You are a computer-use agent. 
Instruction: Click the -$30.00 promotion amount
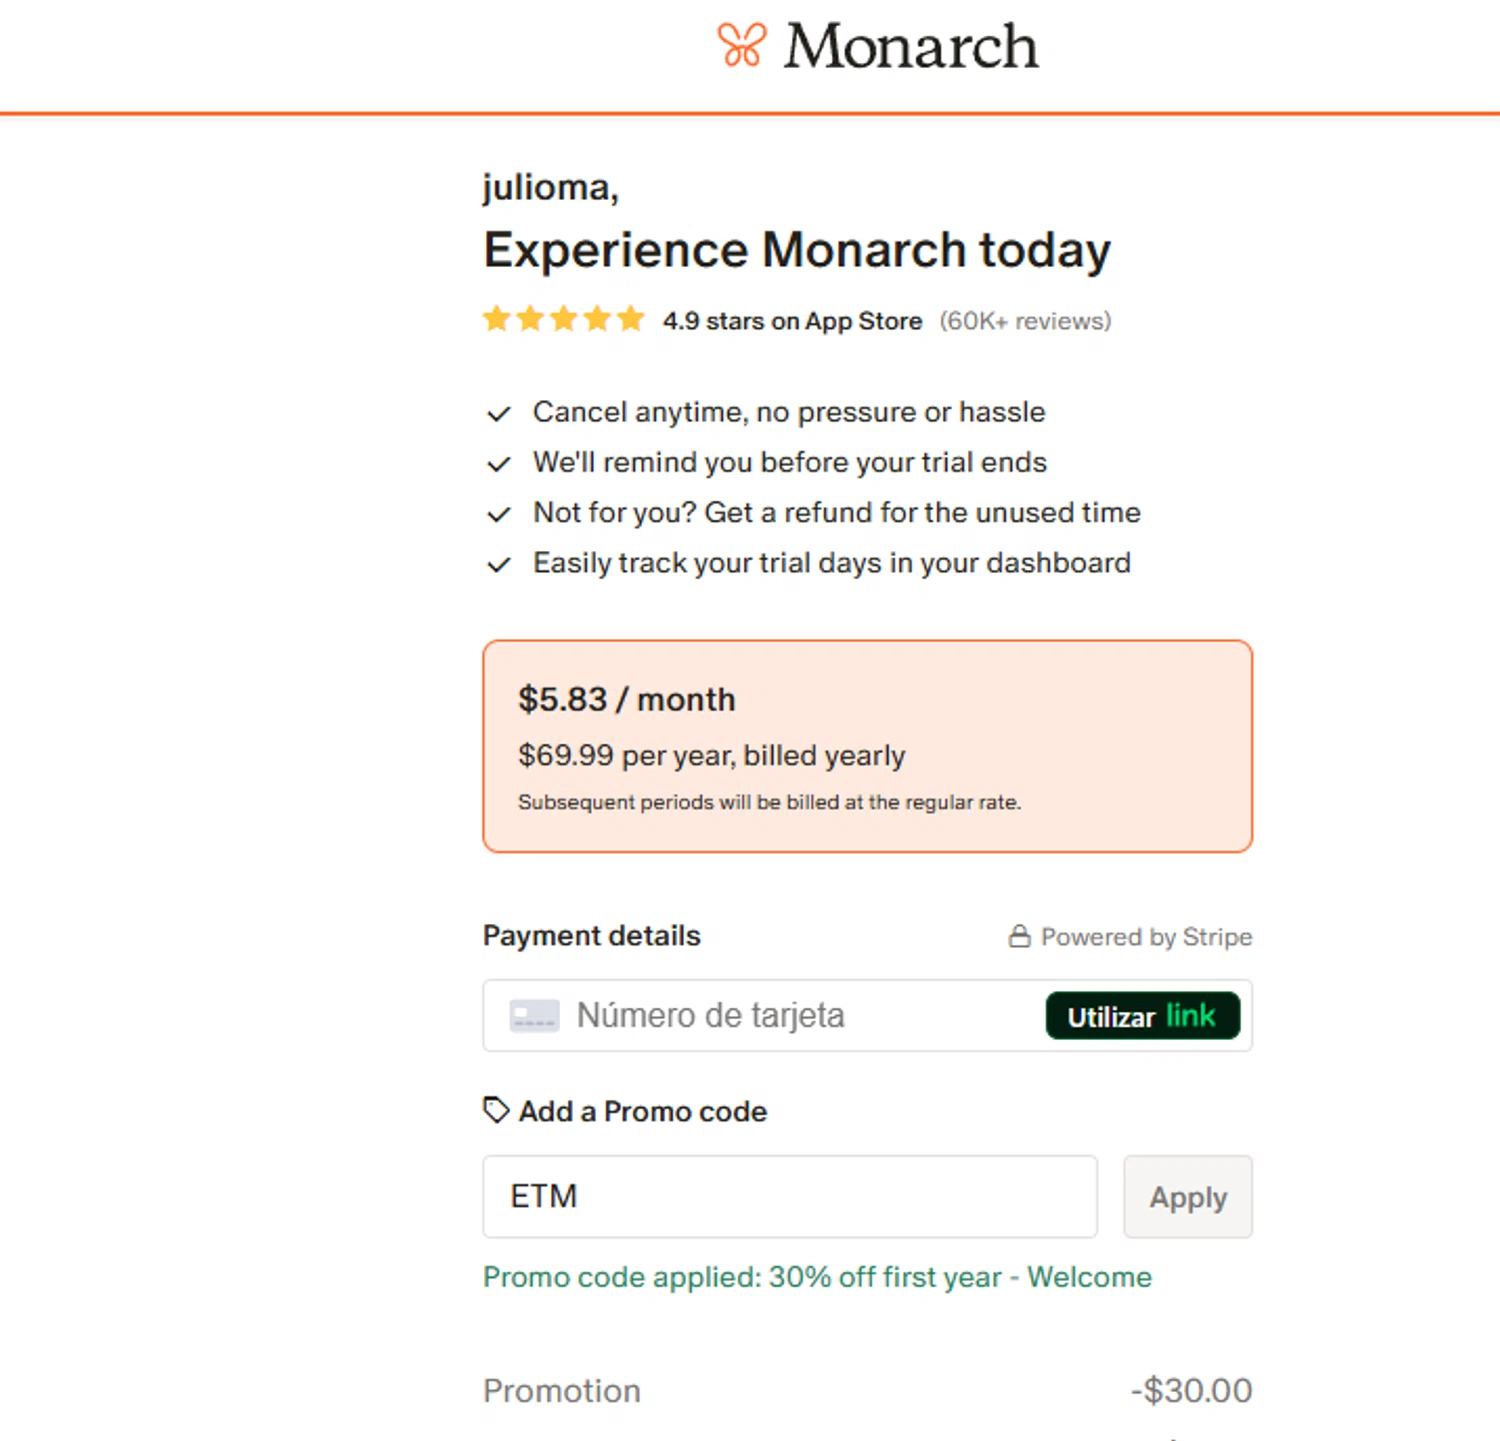tap(1191, 1391)
